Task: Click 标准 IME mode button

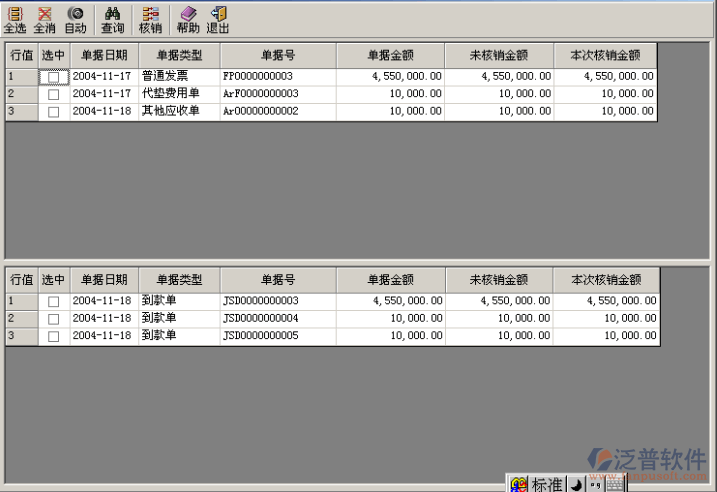Action: (546, 484)
